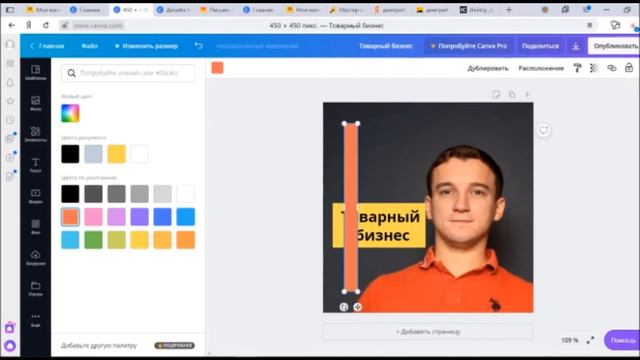This screenshot has height=360, width=640.
Task: Click the orange rectangle on the canvas
Action: 351,207
